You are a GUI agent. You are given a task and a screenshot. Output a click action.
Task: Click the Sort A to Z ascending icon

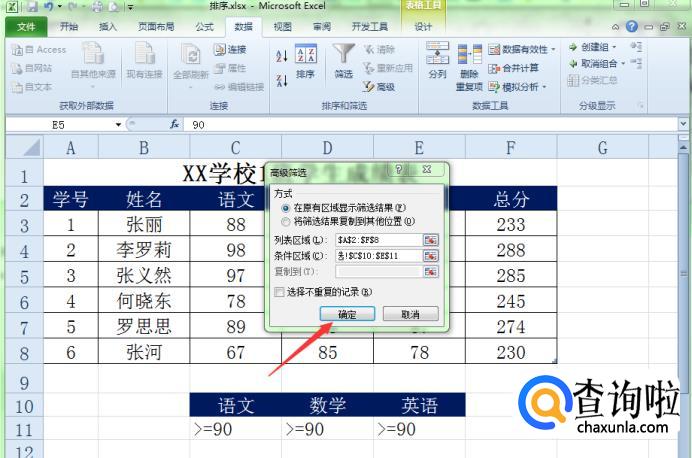tap(282, 56)
